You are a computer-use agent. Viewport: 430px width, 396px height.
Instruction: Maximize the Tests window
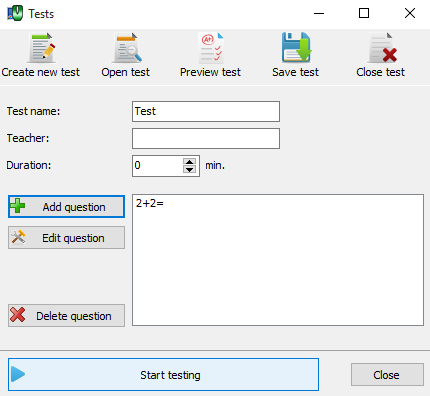coord(364,13)
